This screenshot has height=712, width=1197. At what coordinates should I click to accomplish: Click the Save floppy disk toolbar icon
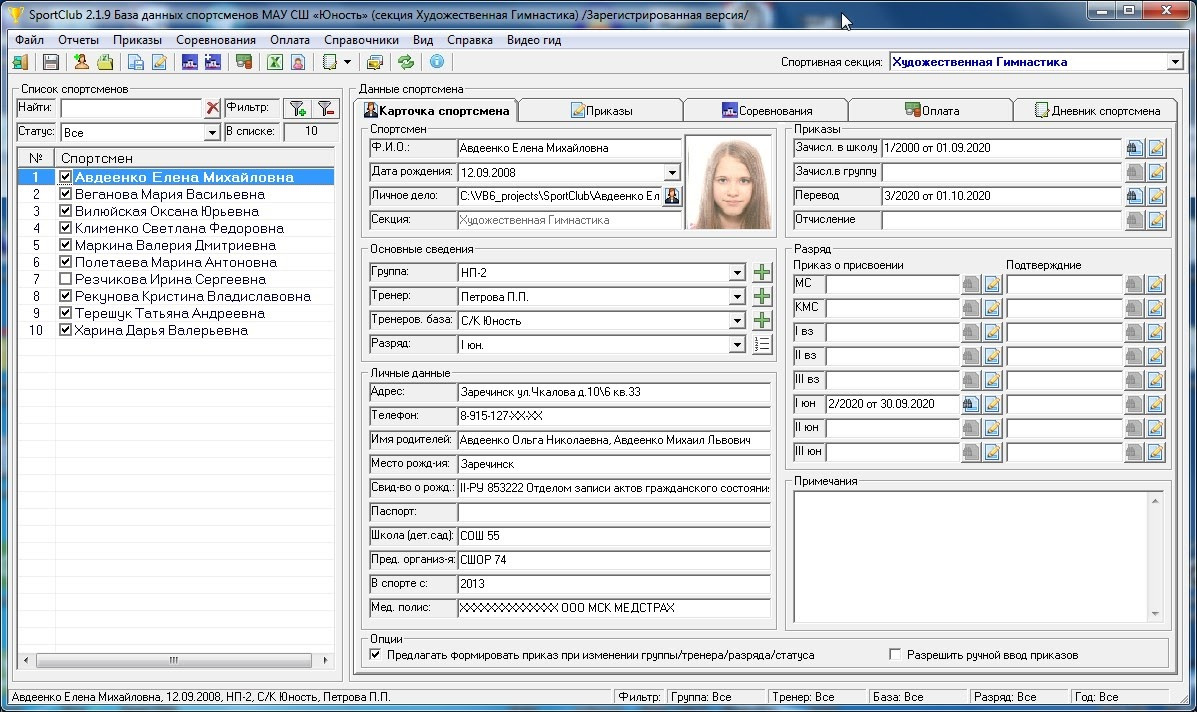pyautogui.click(x=51, y=62)
